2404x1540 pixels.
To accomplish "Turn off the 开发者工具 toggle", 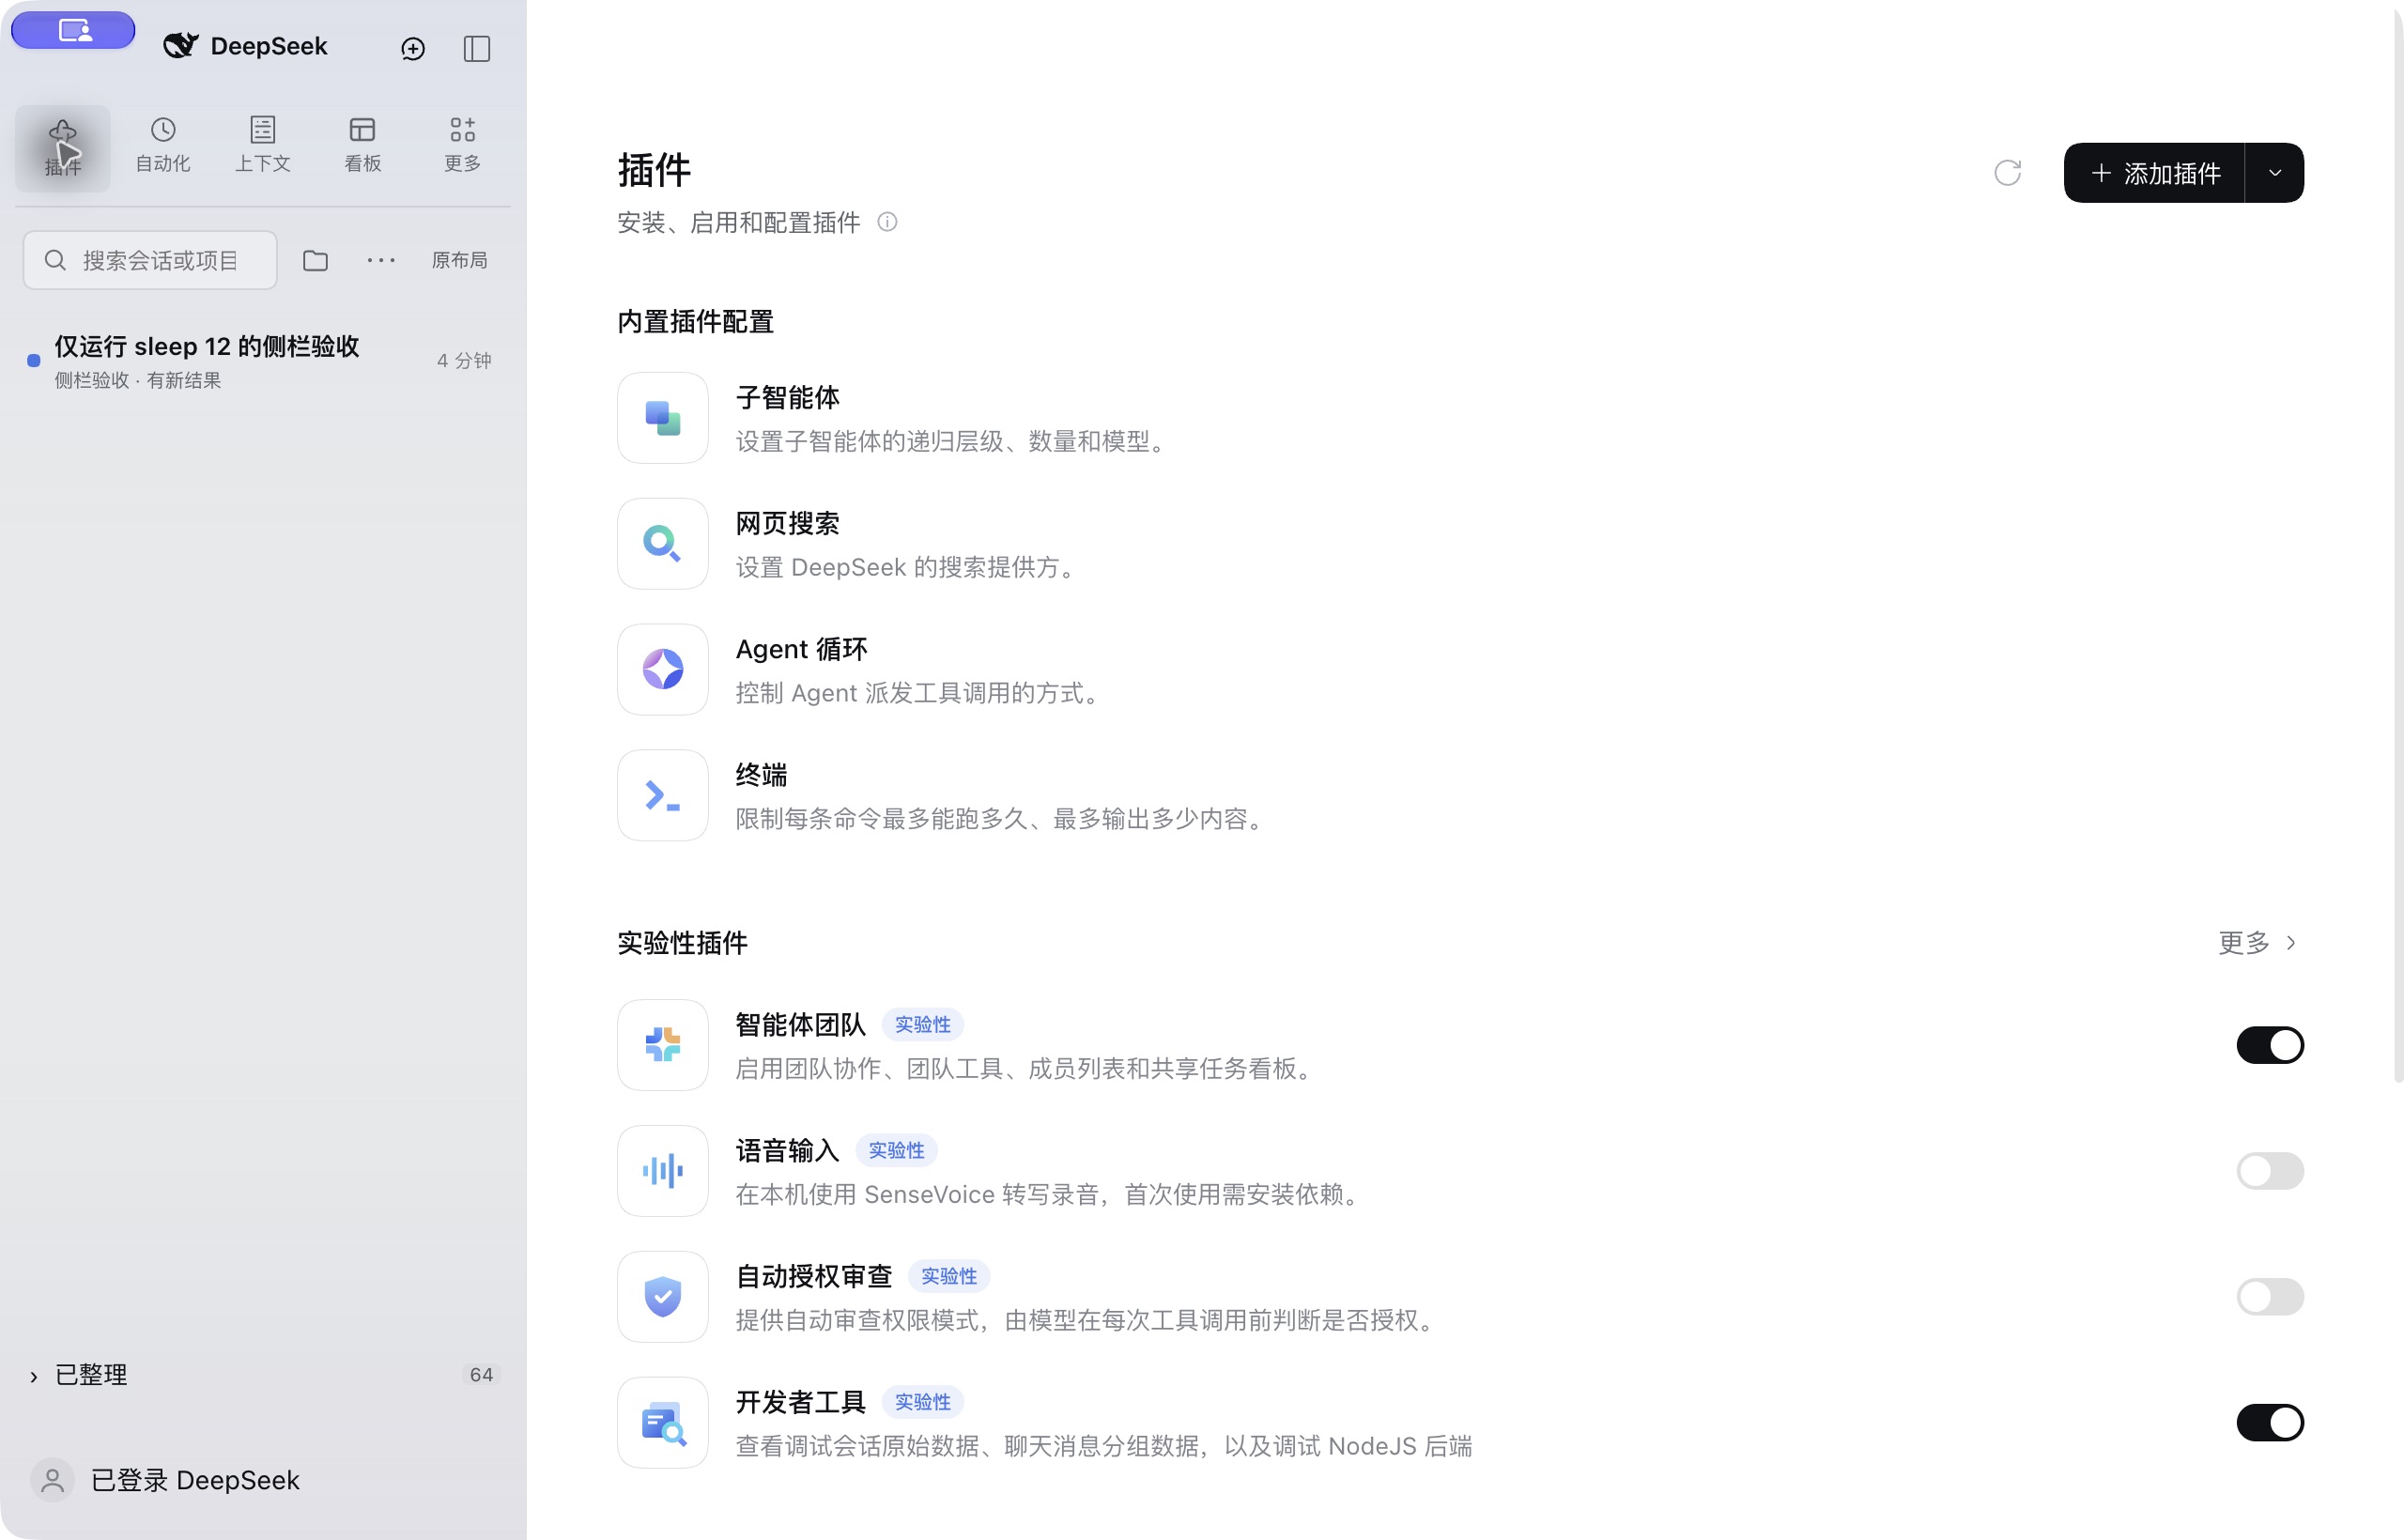I will click(x=2270, y=1423).
